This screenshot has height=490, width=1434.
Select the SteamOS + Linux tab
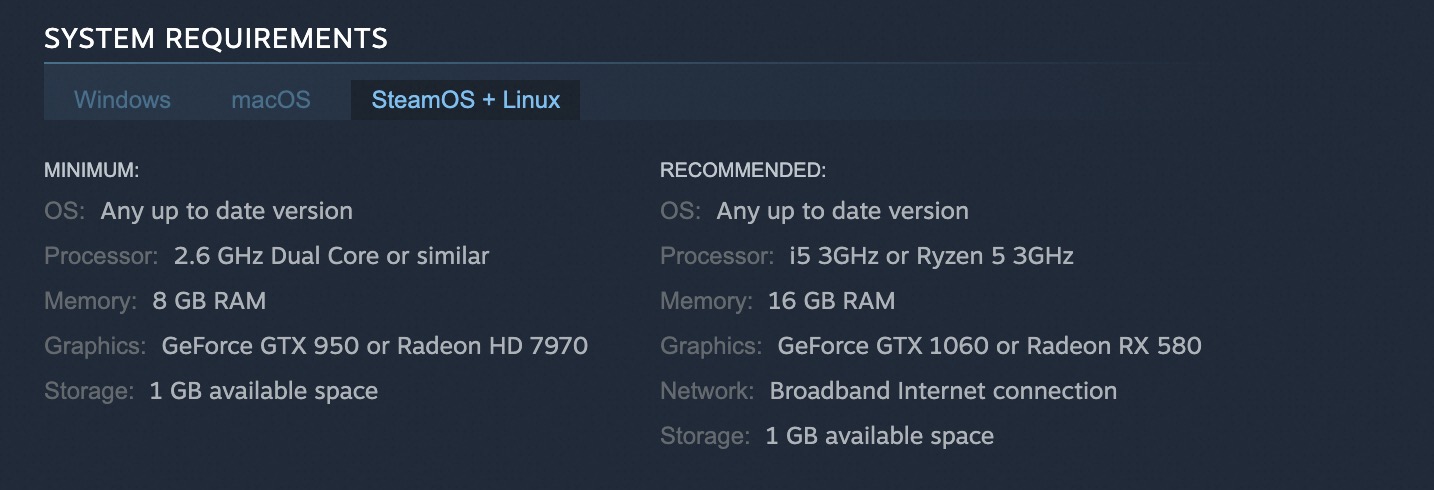pos(465,100)
